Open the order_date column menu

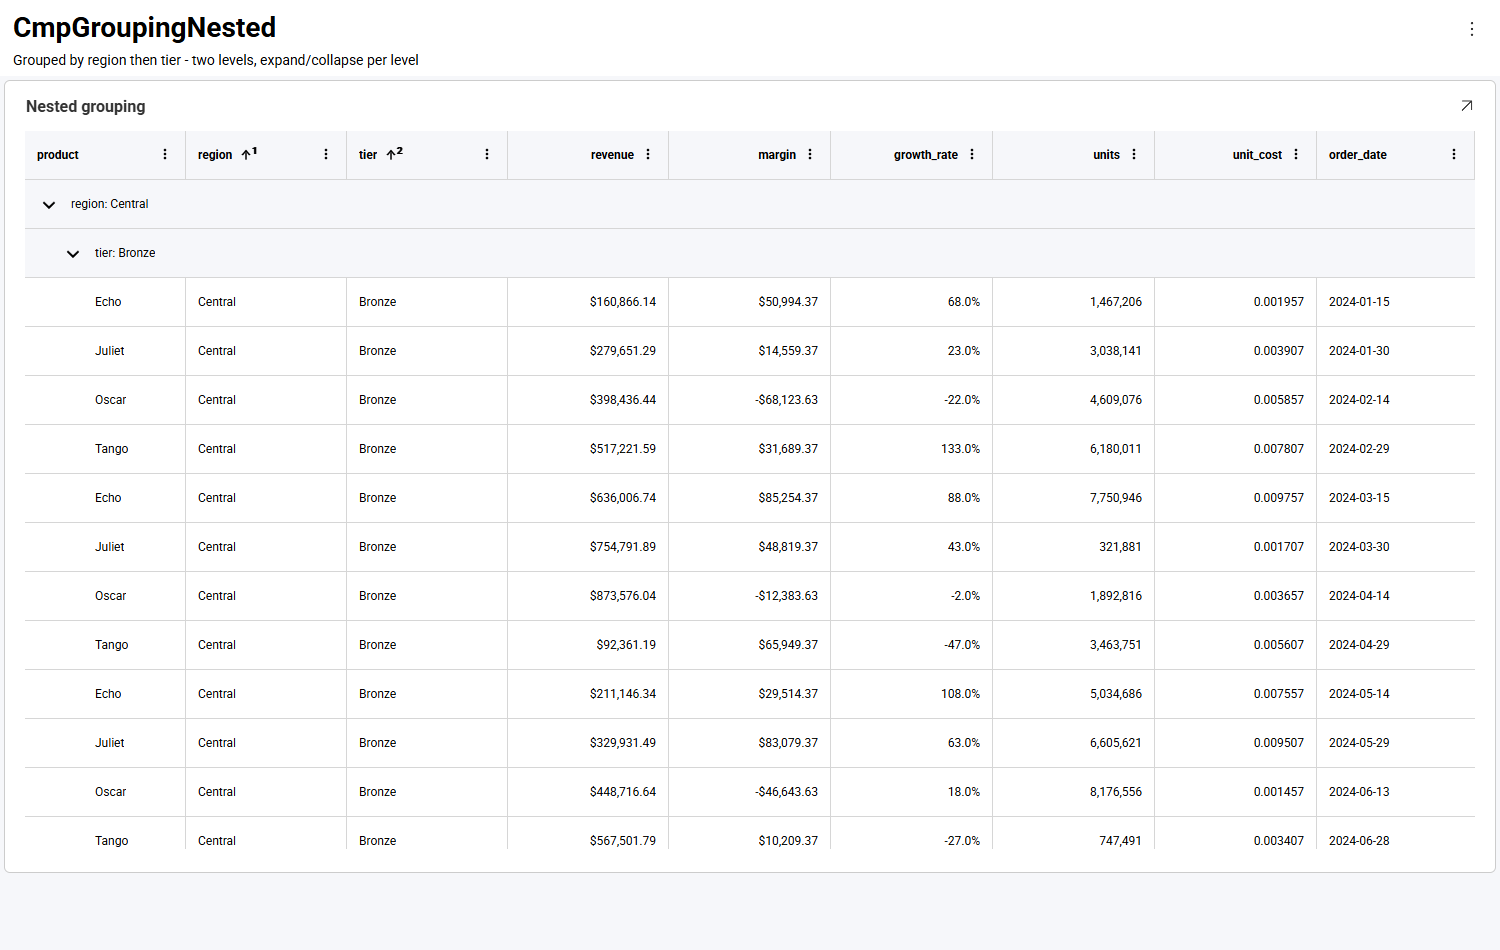pyautogui.click(x=1454, y=155)
